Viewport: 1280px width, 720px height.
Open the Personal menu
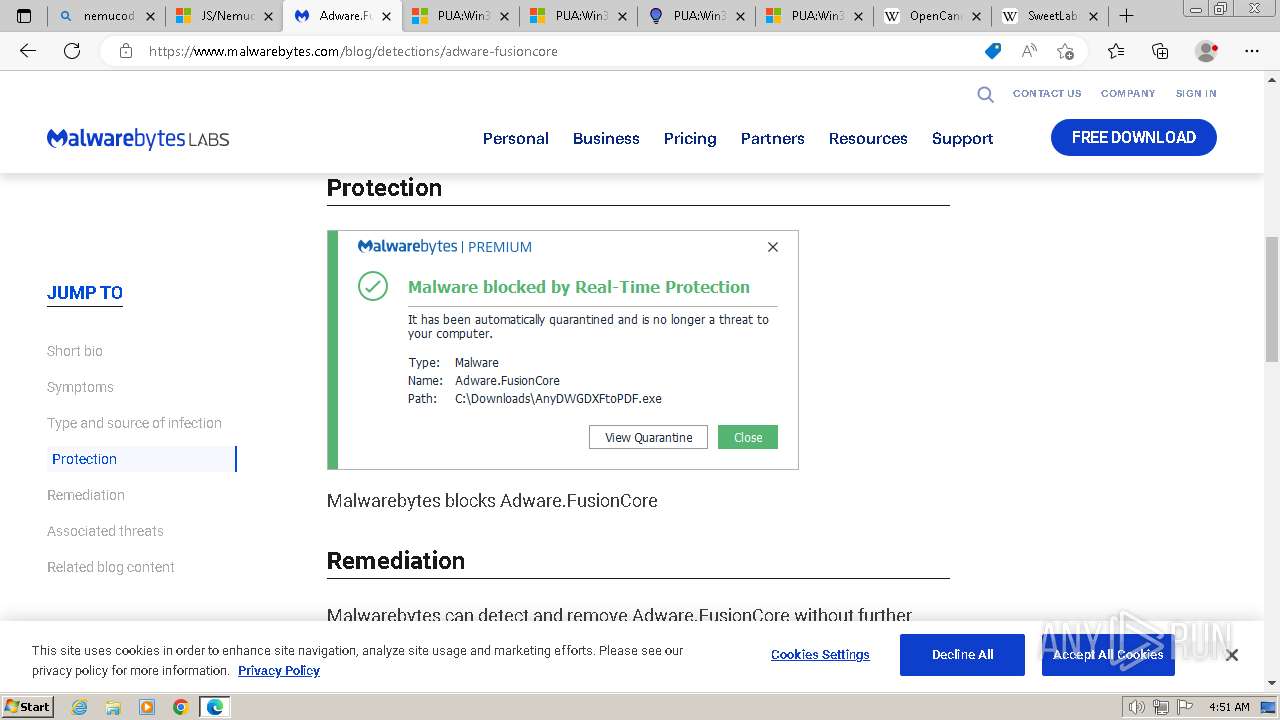coord(516,139)
